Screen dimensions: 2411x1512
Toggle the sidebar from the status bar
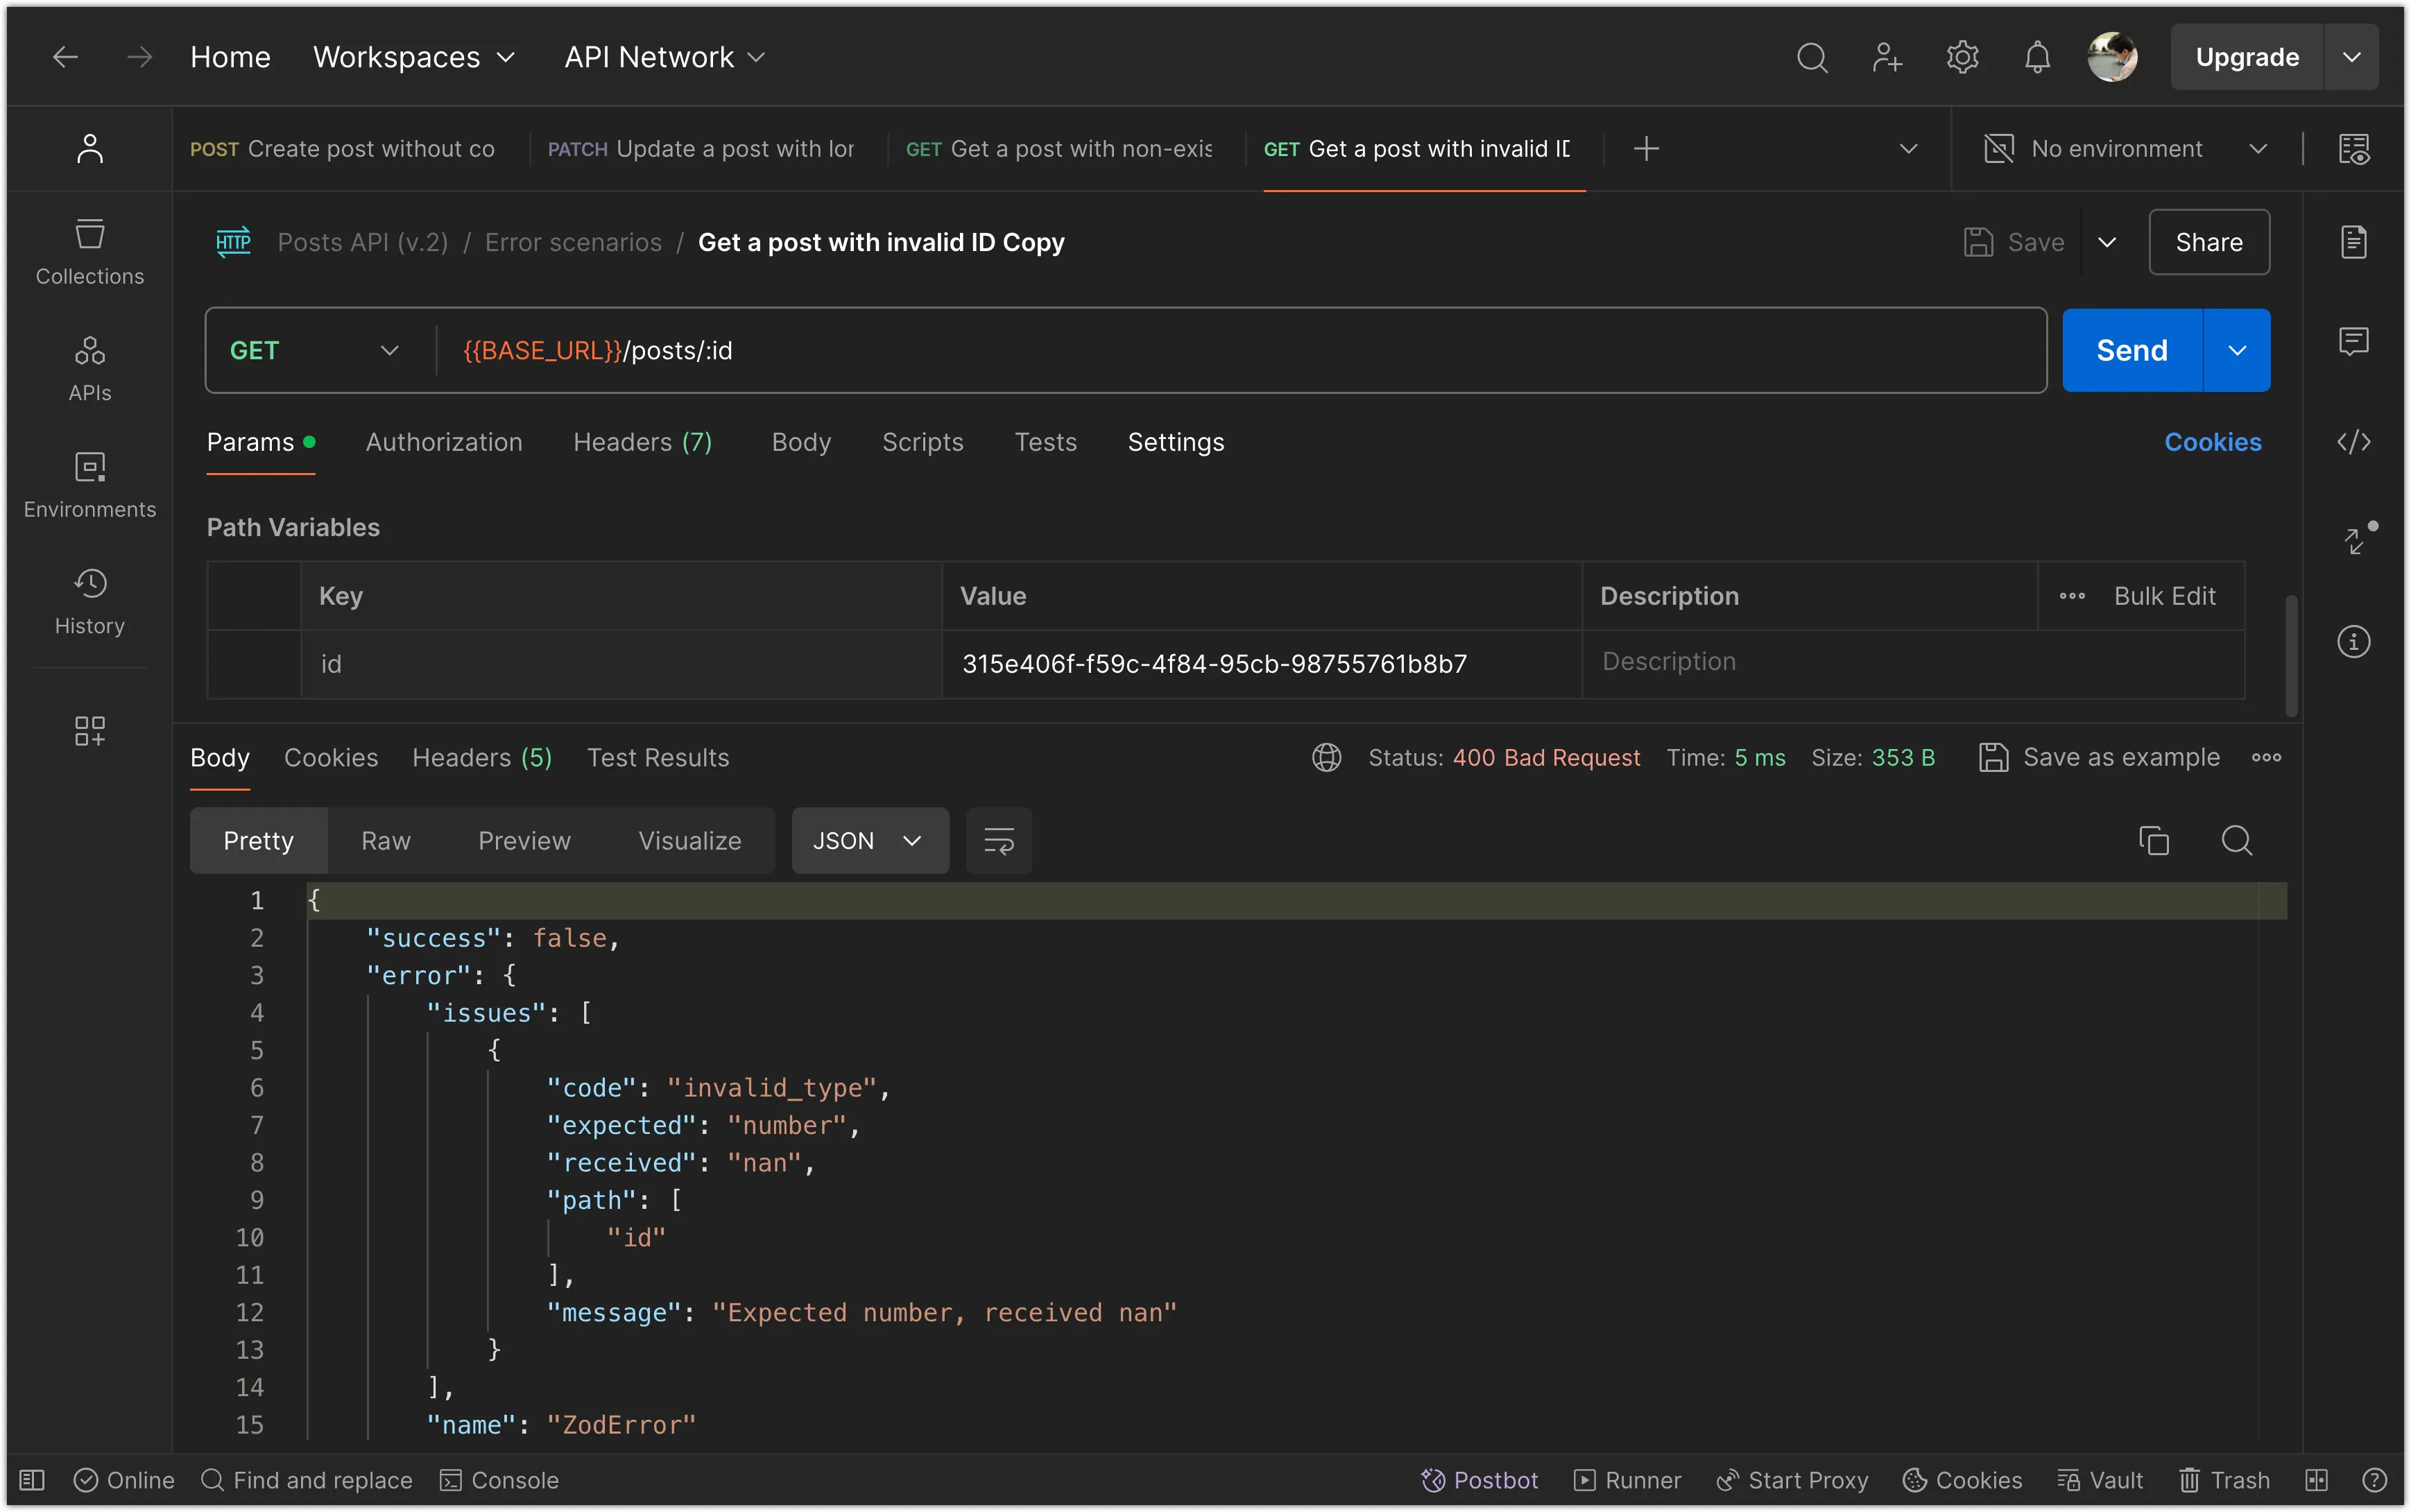click(32, 1479)
